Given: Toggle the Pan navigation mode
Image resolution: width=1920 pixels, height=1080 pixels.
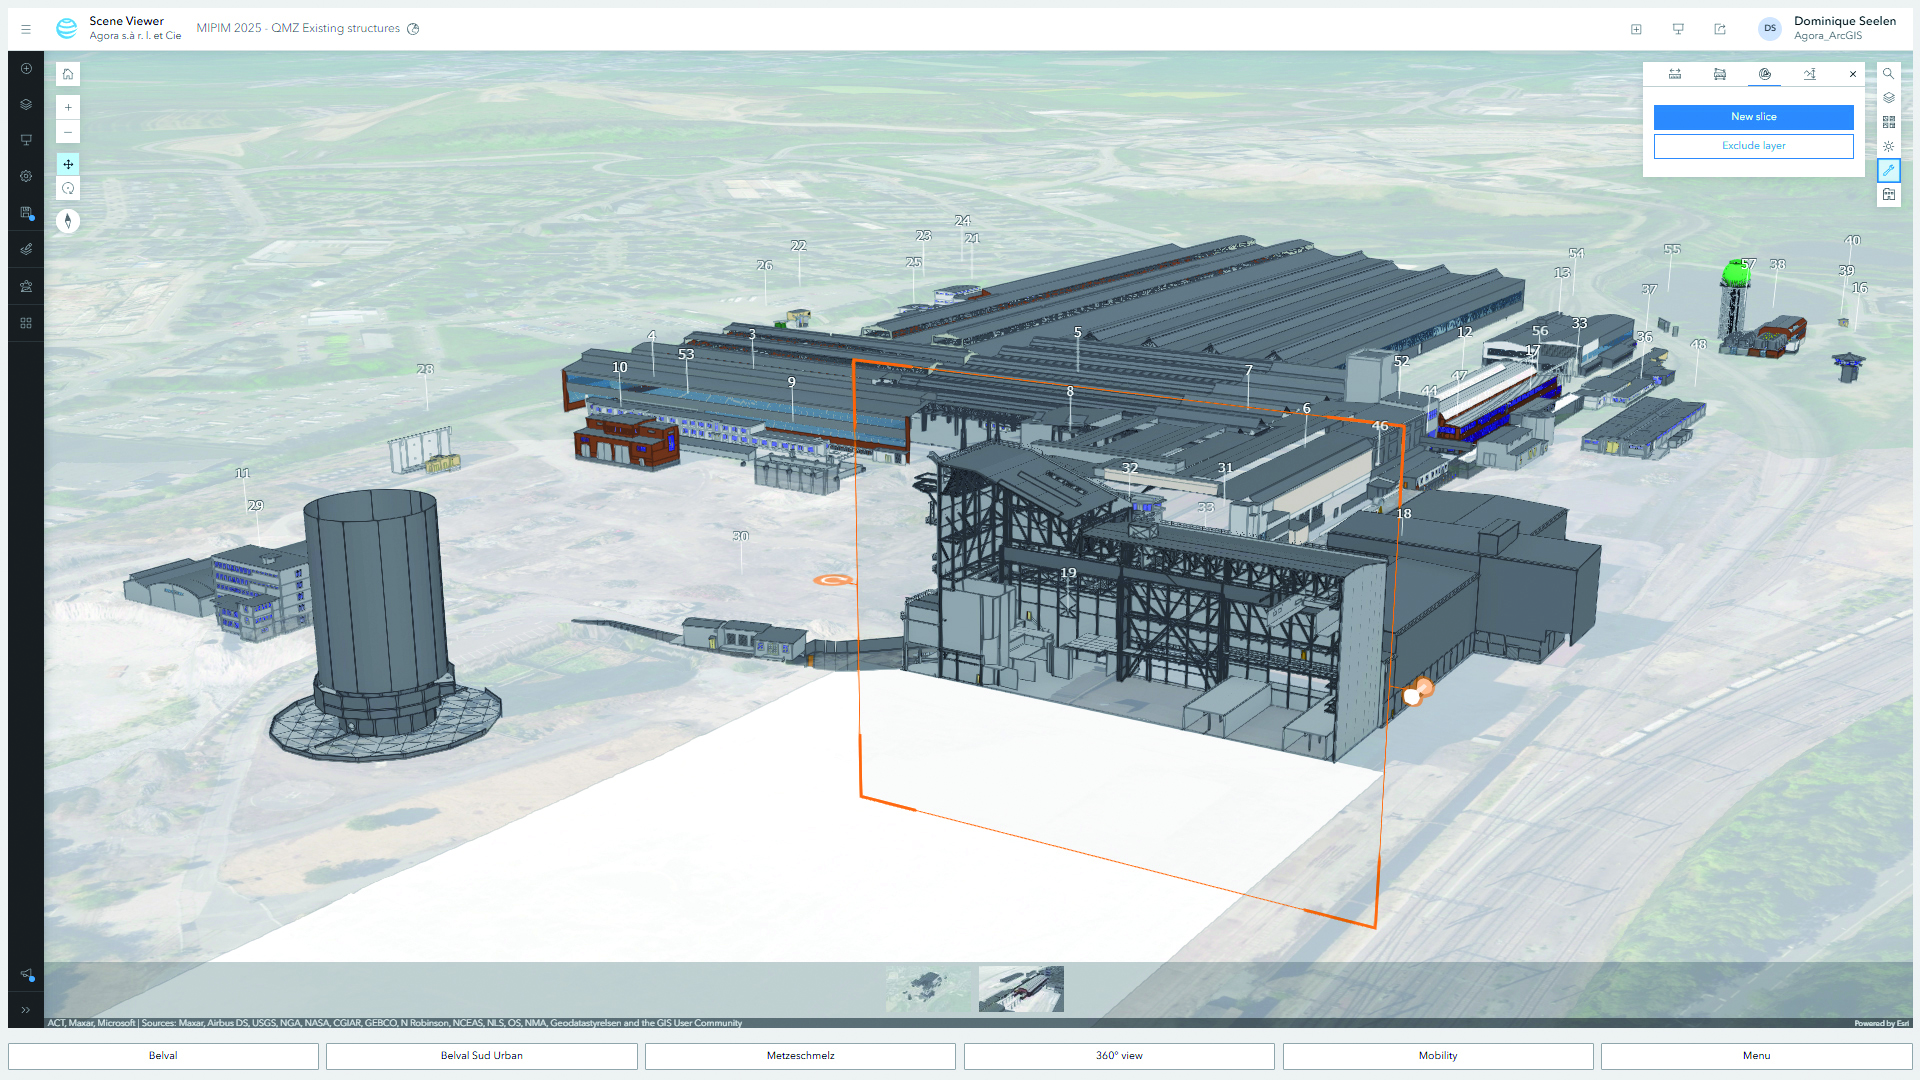Looking at the screenshot, I should point(68,164).
